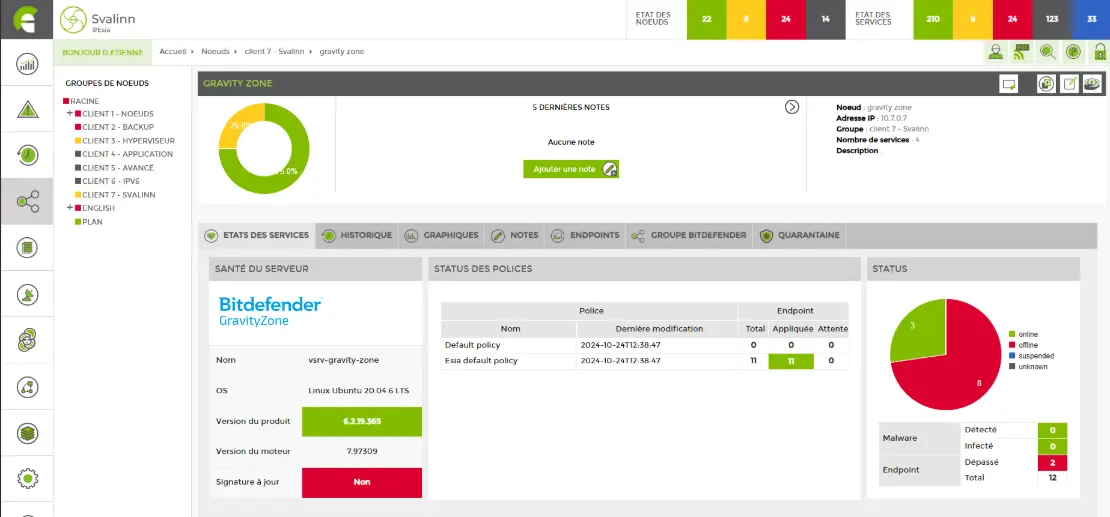Open the topology map sidebar icon
Screen dimensions: 1110x517
(x=27, y=387)
